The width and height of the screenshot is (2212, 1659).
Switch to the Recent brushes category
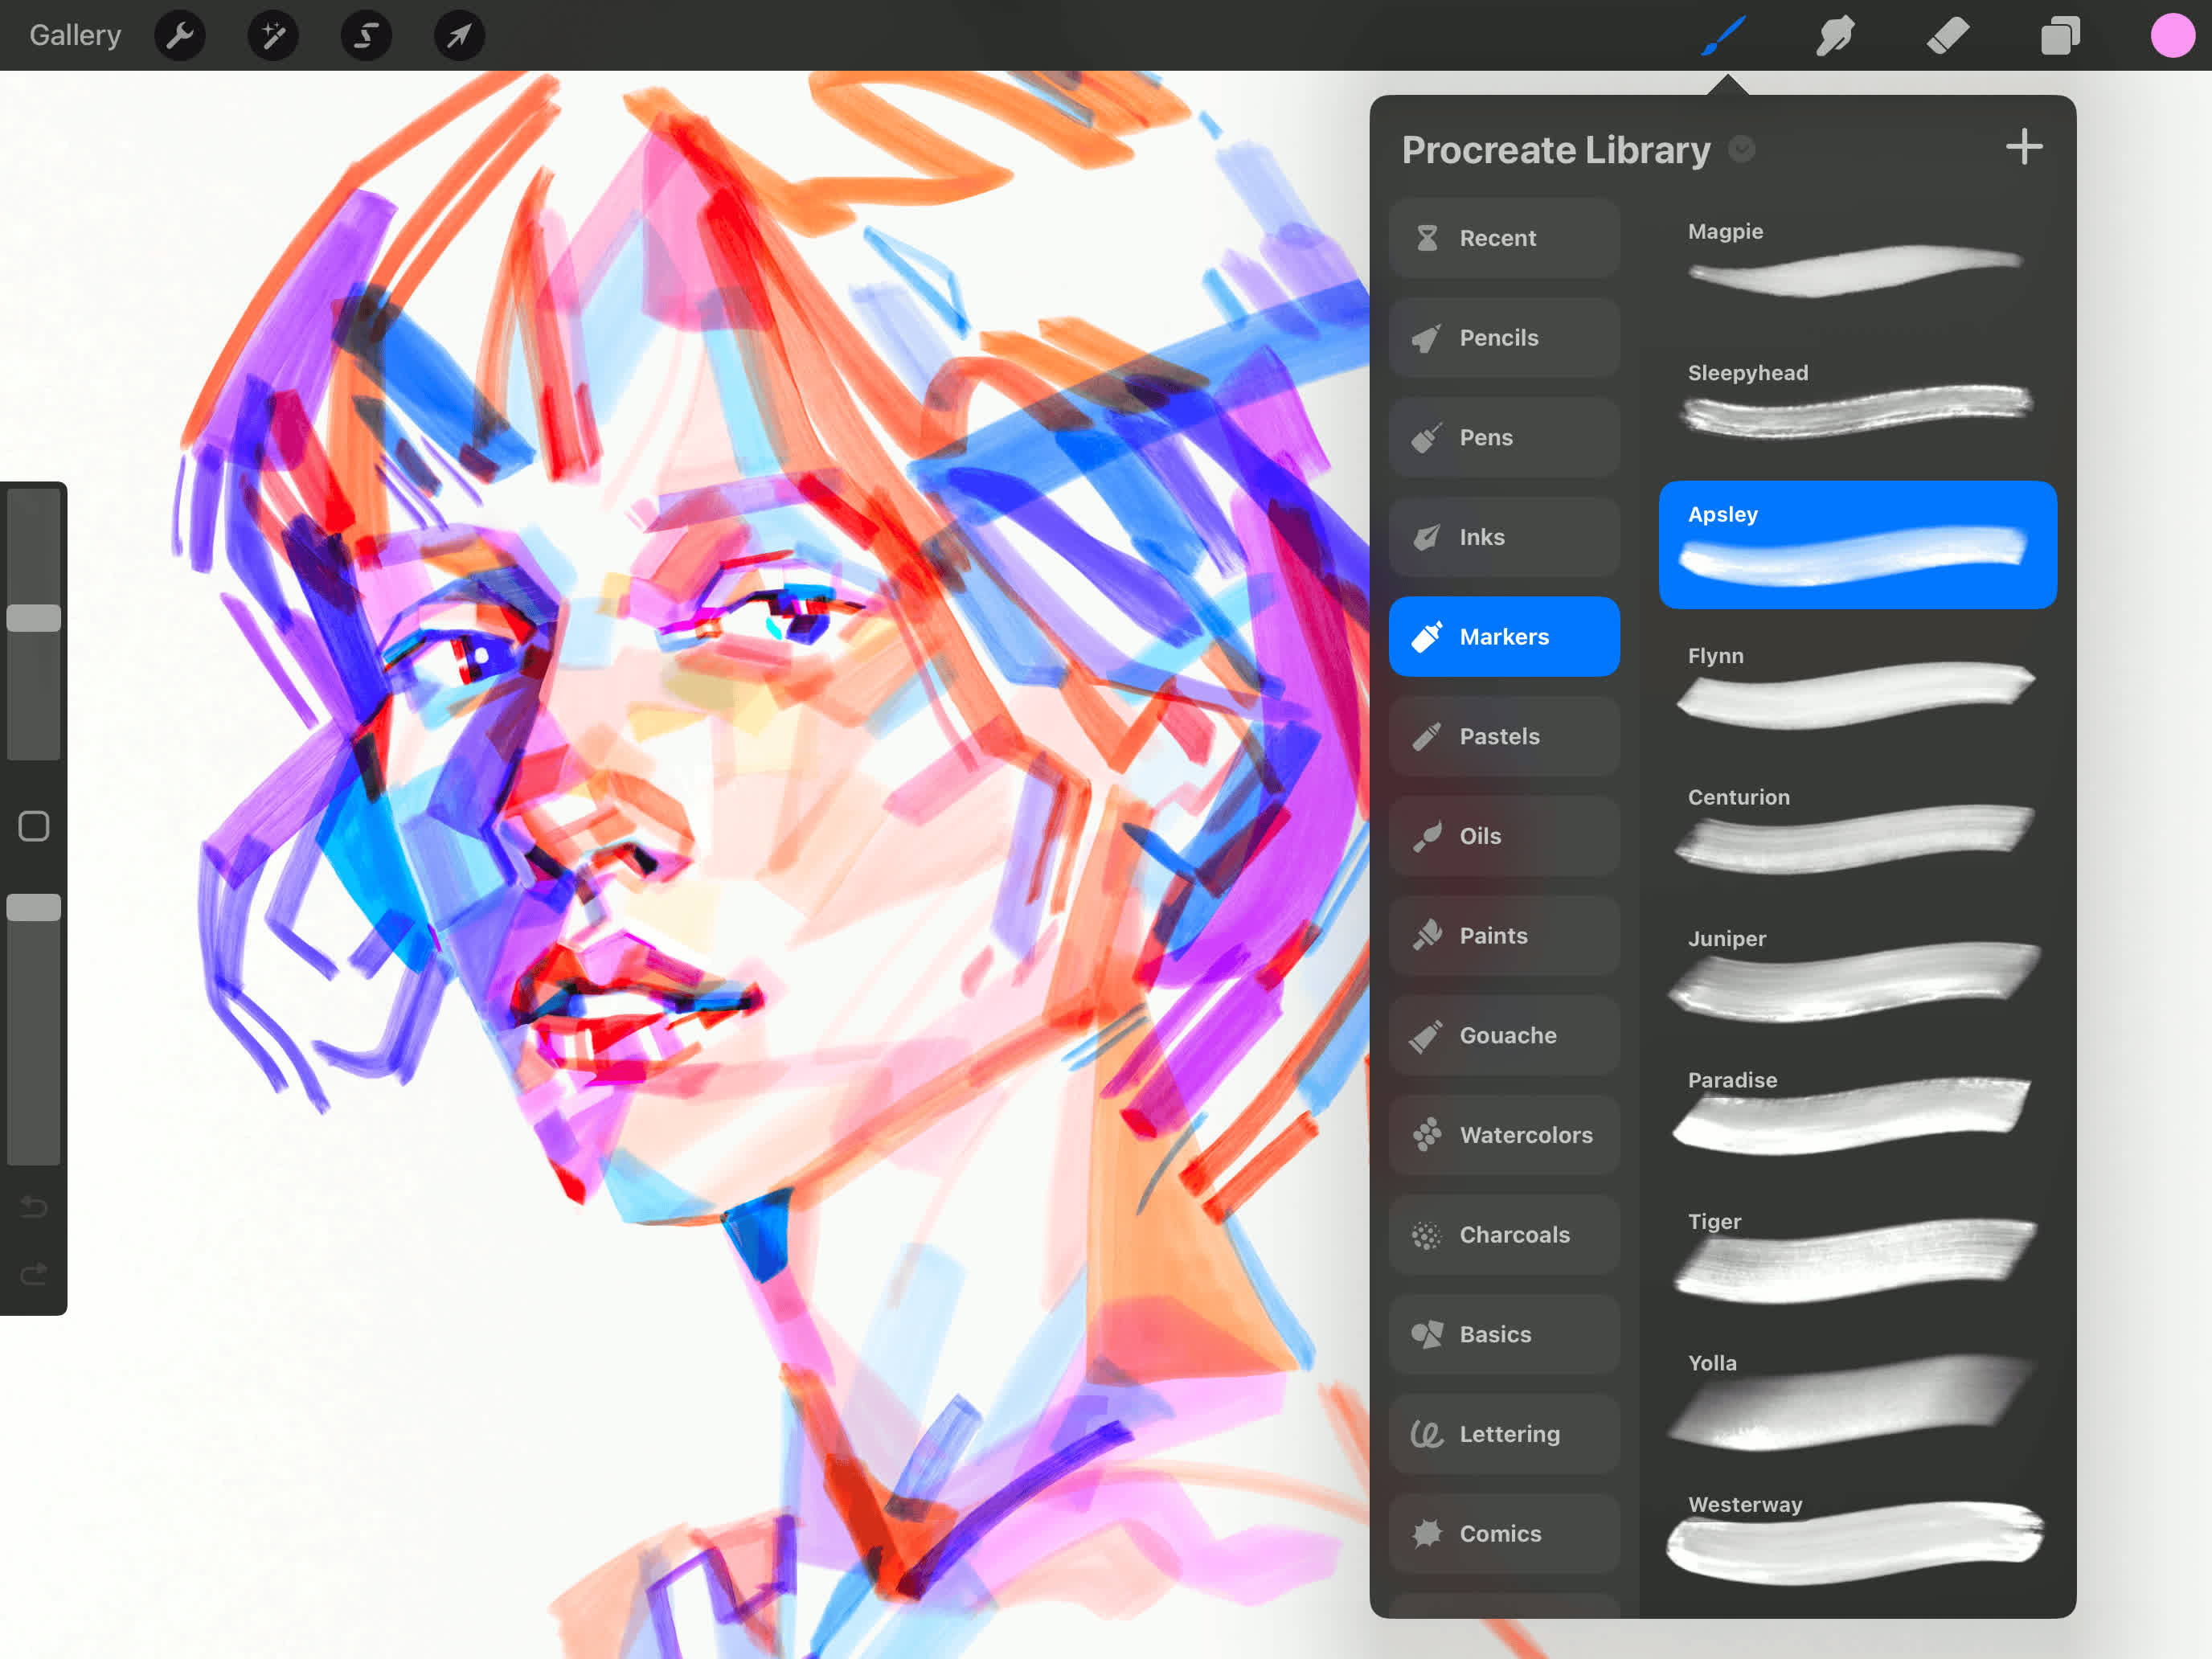1504,238
